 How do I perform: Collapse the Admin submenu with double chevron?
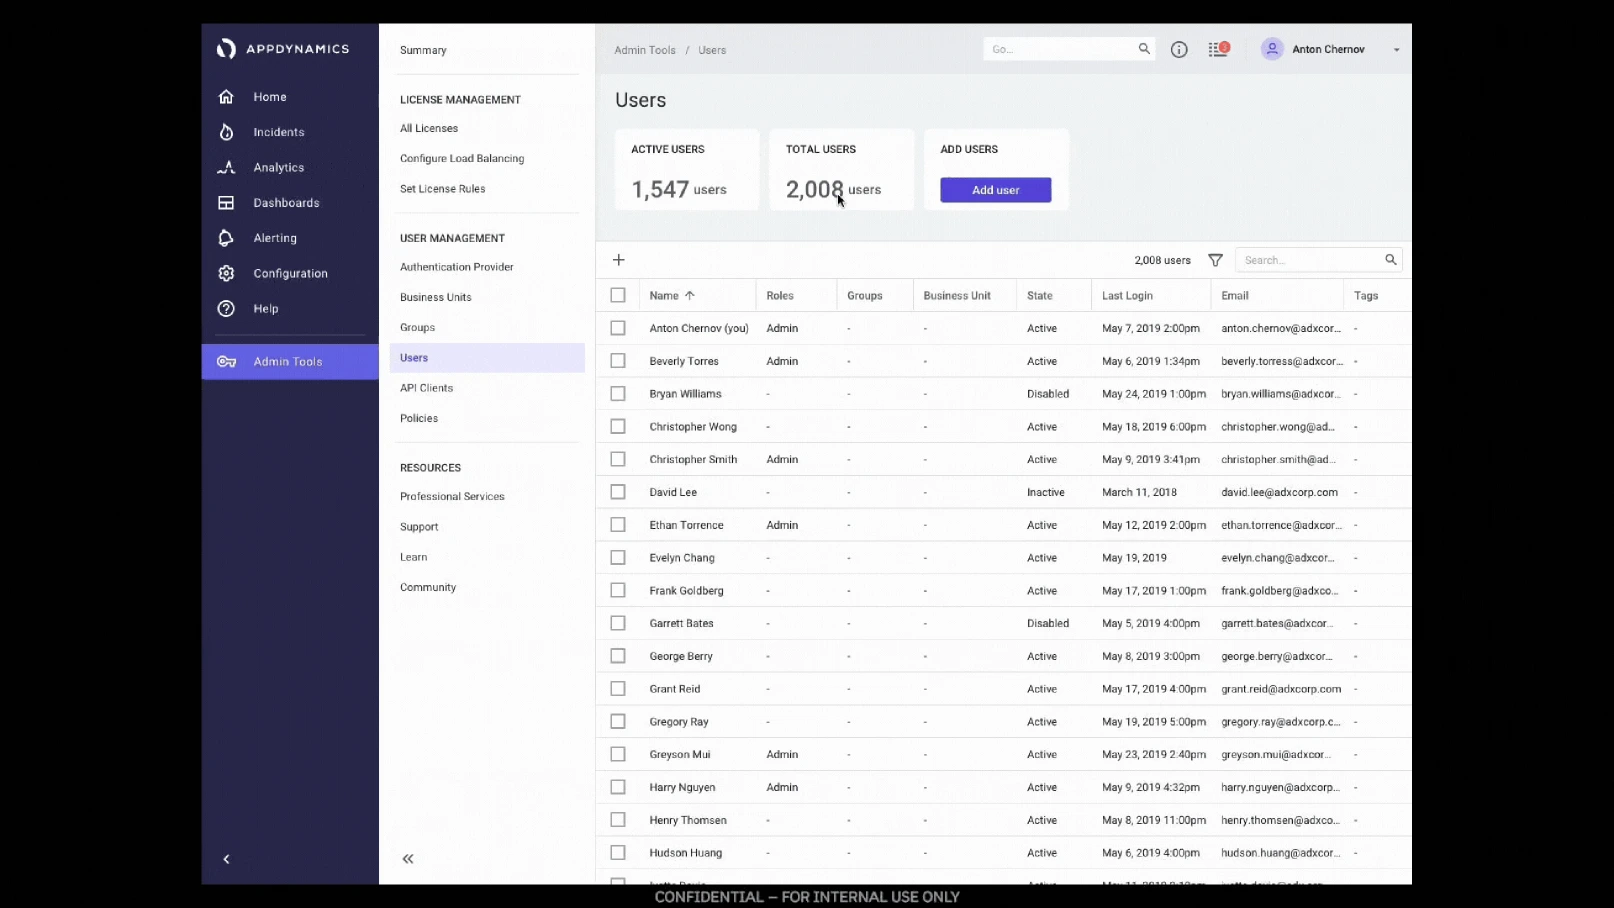[408, 859]
